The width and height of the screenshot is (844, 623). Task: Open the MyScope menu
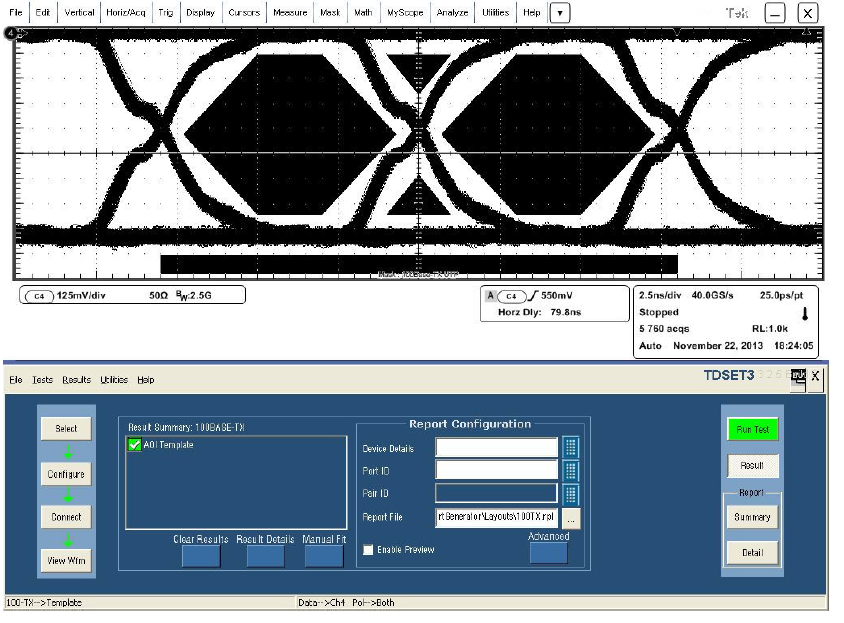click(405, 12)
